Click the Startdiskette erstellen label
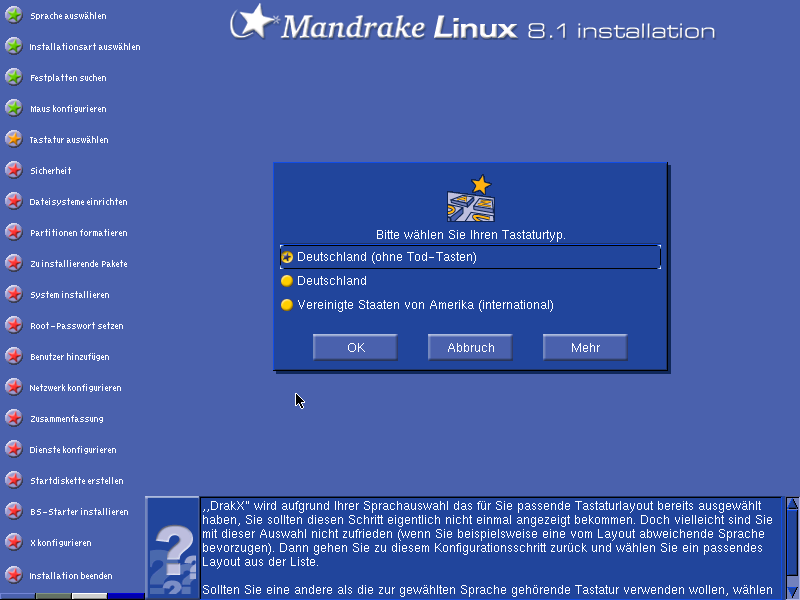Image resolution: width=800 pixels, height=600 pixels. 77,481
